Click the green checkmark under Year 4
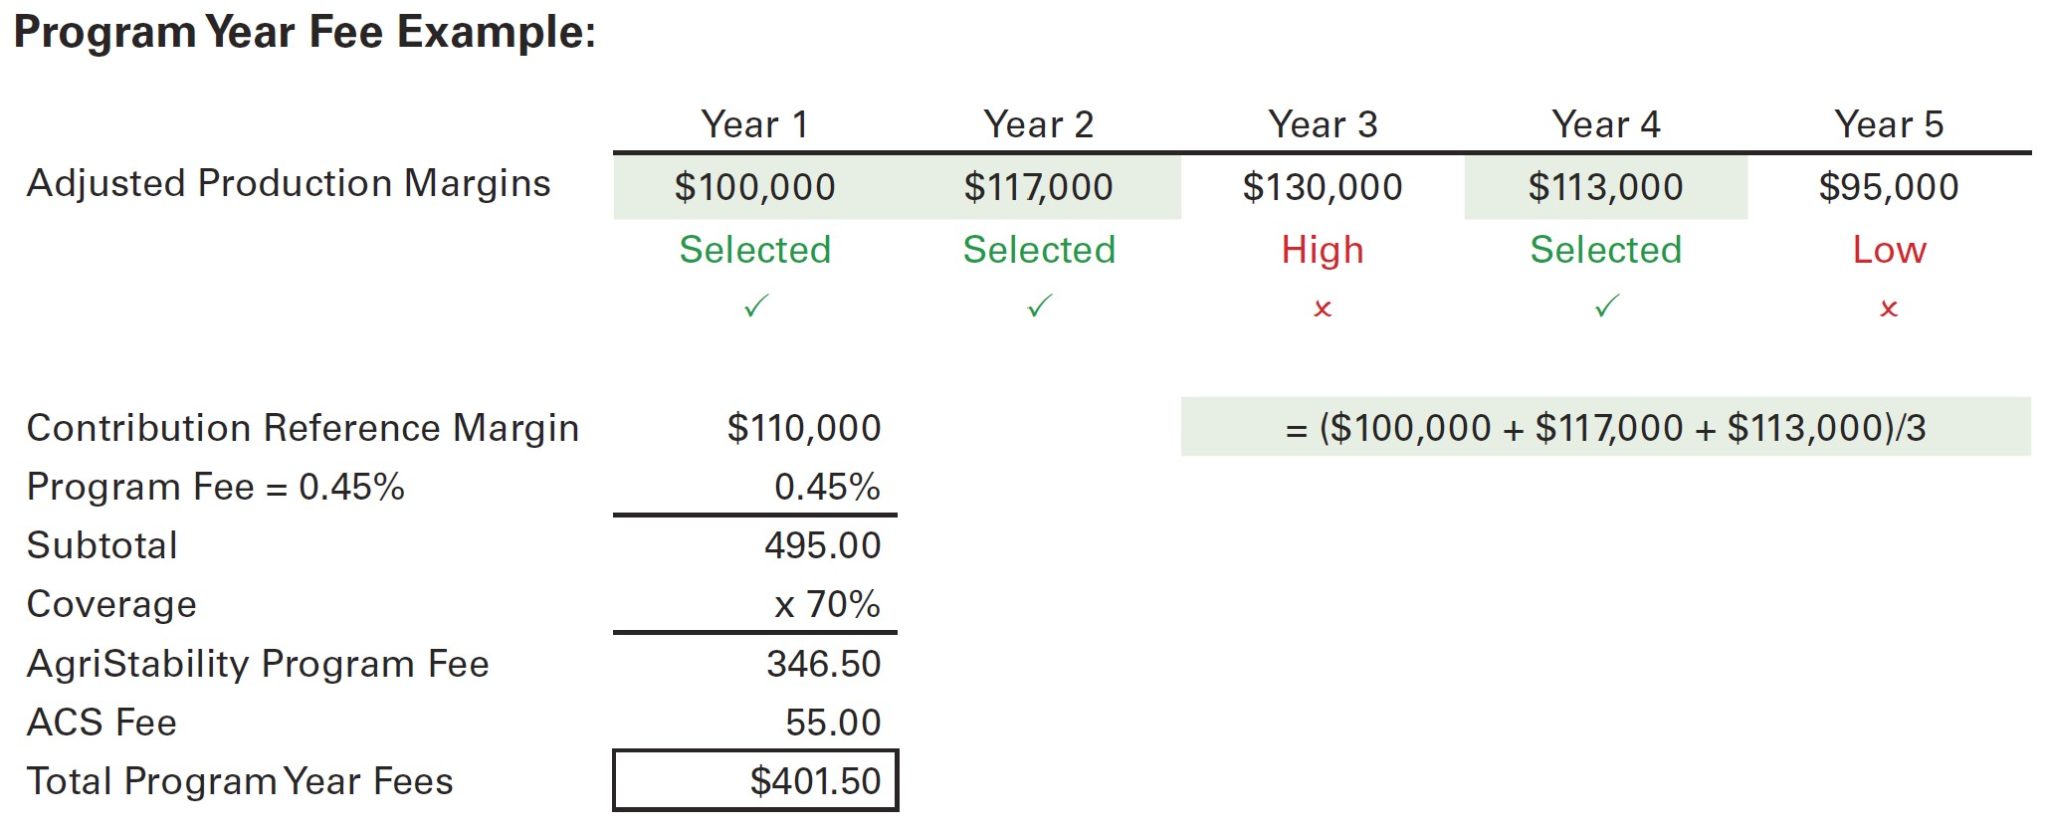This screenshot has width=2048, height=832. [x=1606, y=306]
